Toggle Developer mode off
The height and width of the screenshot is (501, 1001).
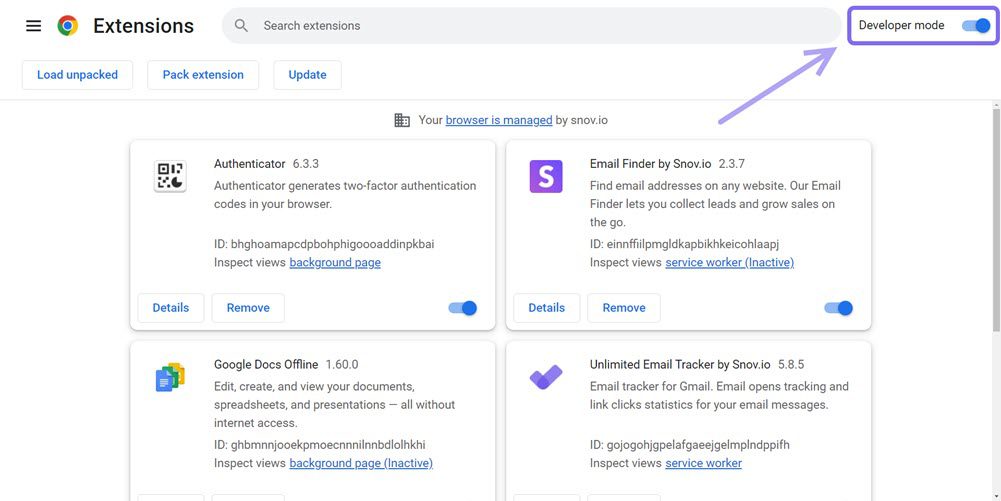(x=976, y=26)
